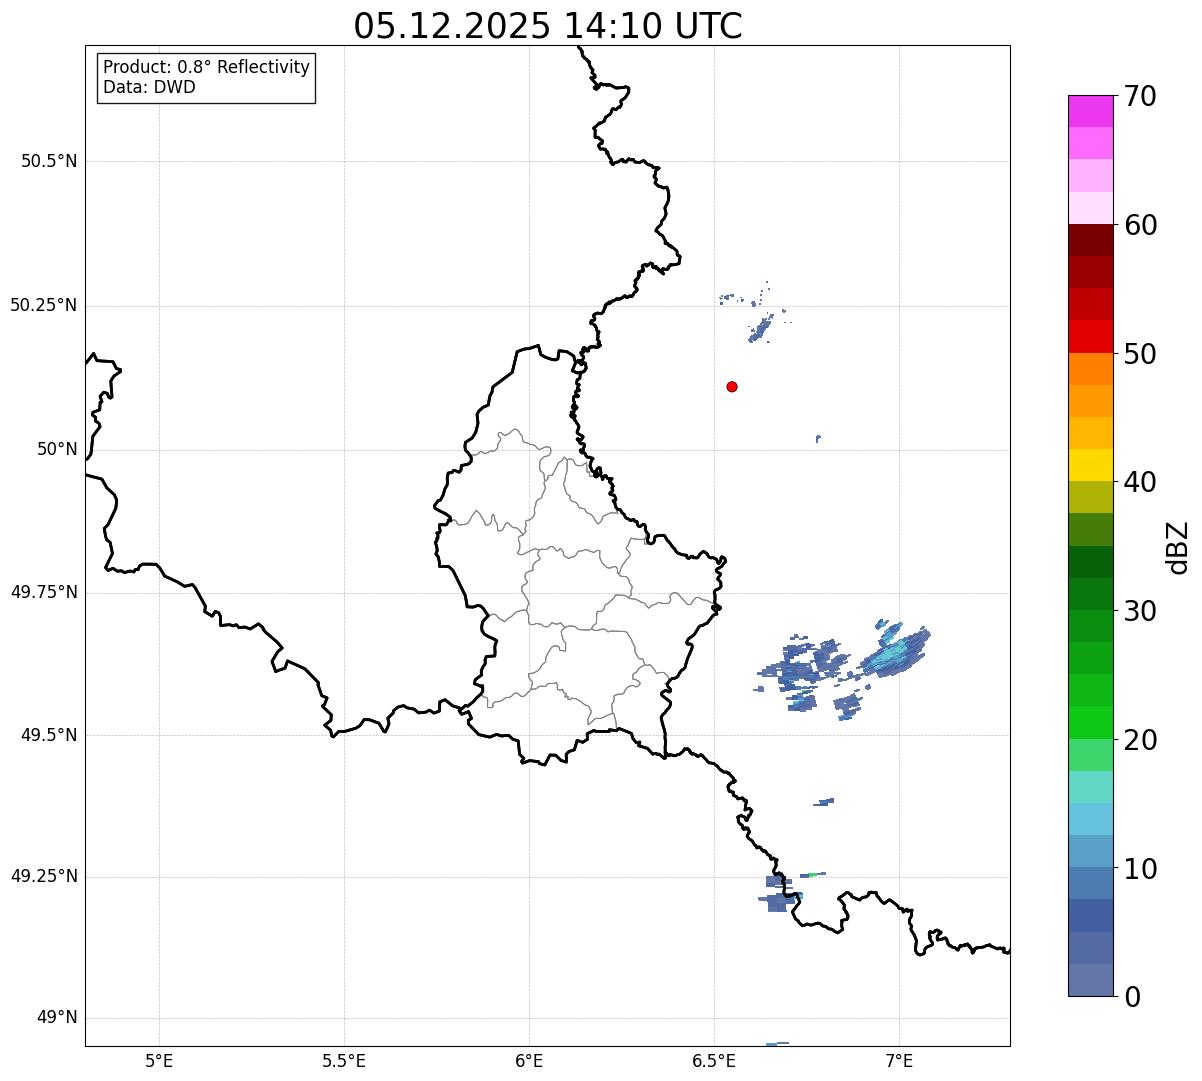Click the 49.25°N latitude label
This screenshot has height=1081, width=1202.
coord(43,877)
